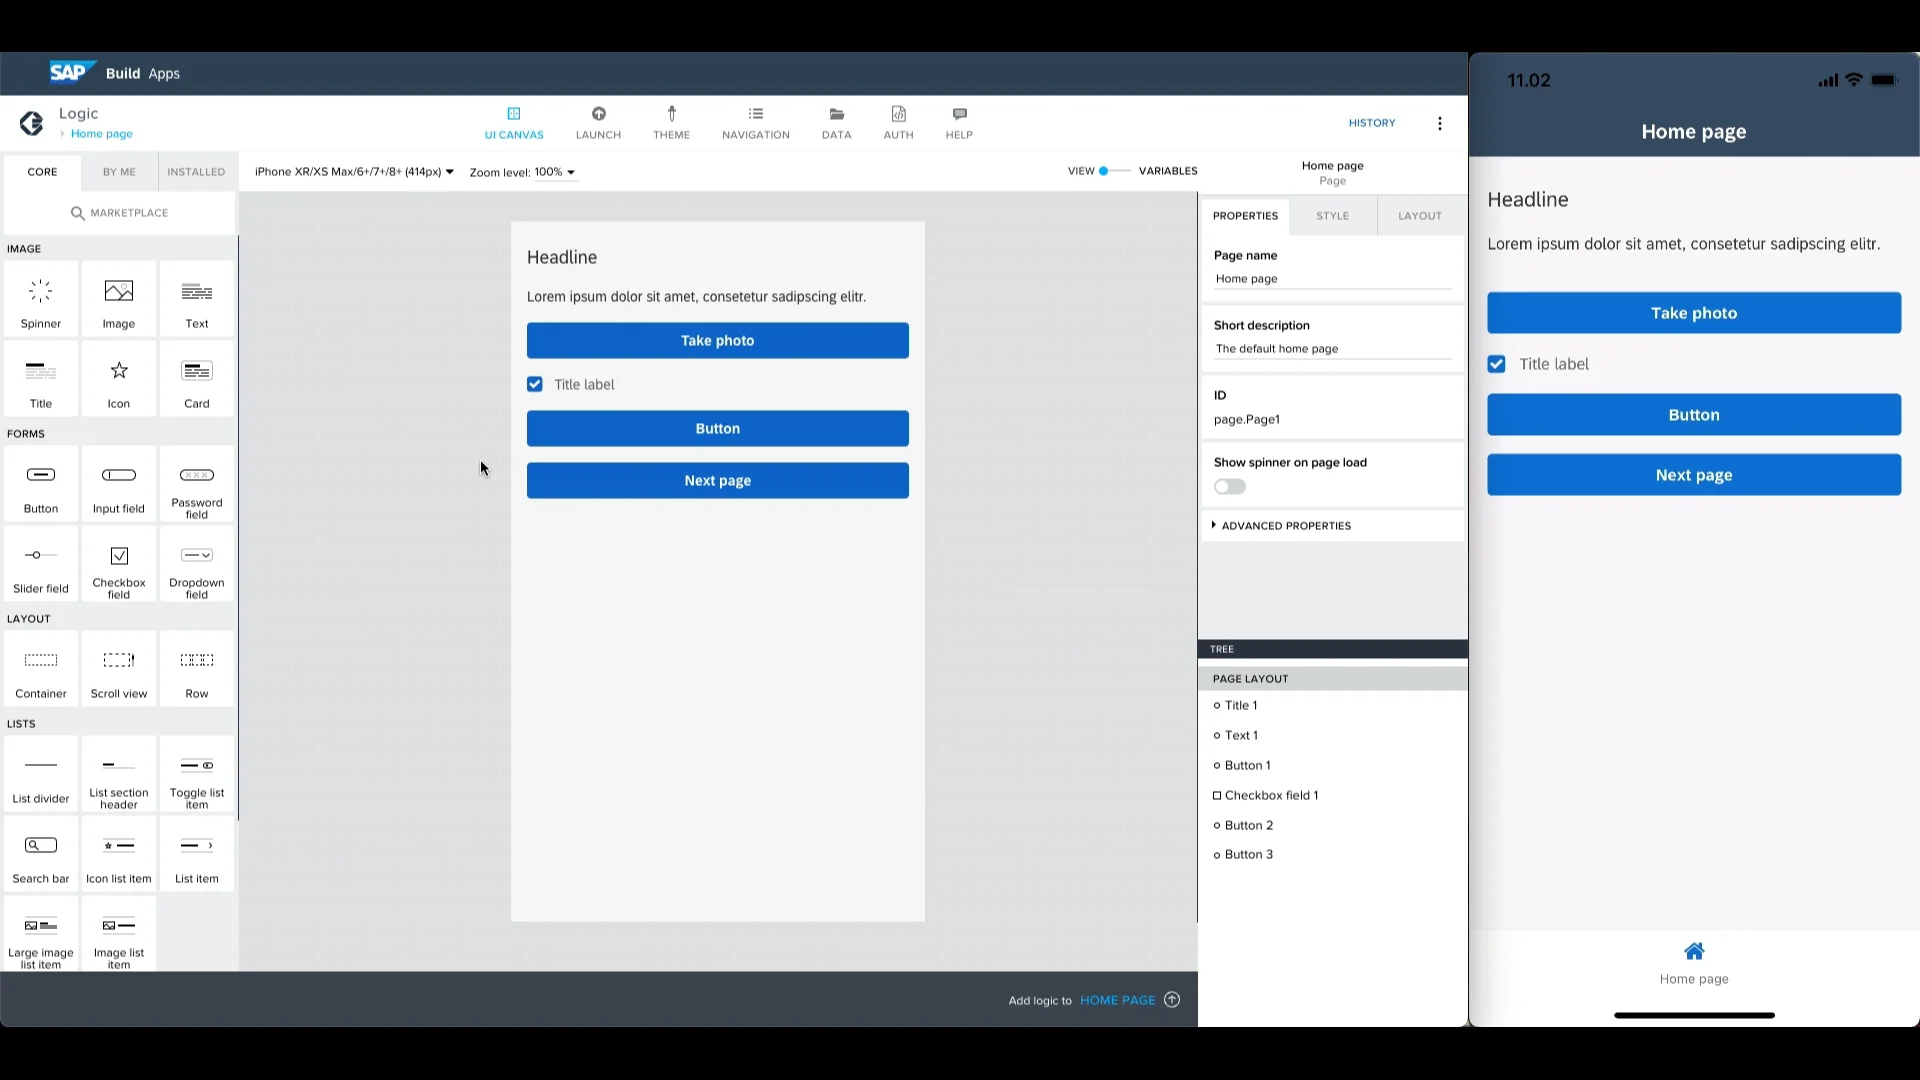
Task: Select the Checkbox field component
Action: pyautogui.click(x=118, y=565)
